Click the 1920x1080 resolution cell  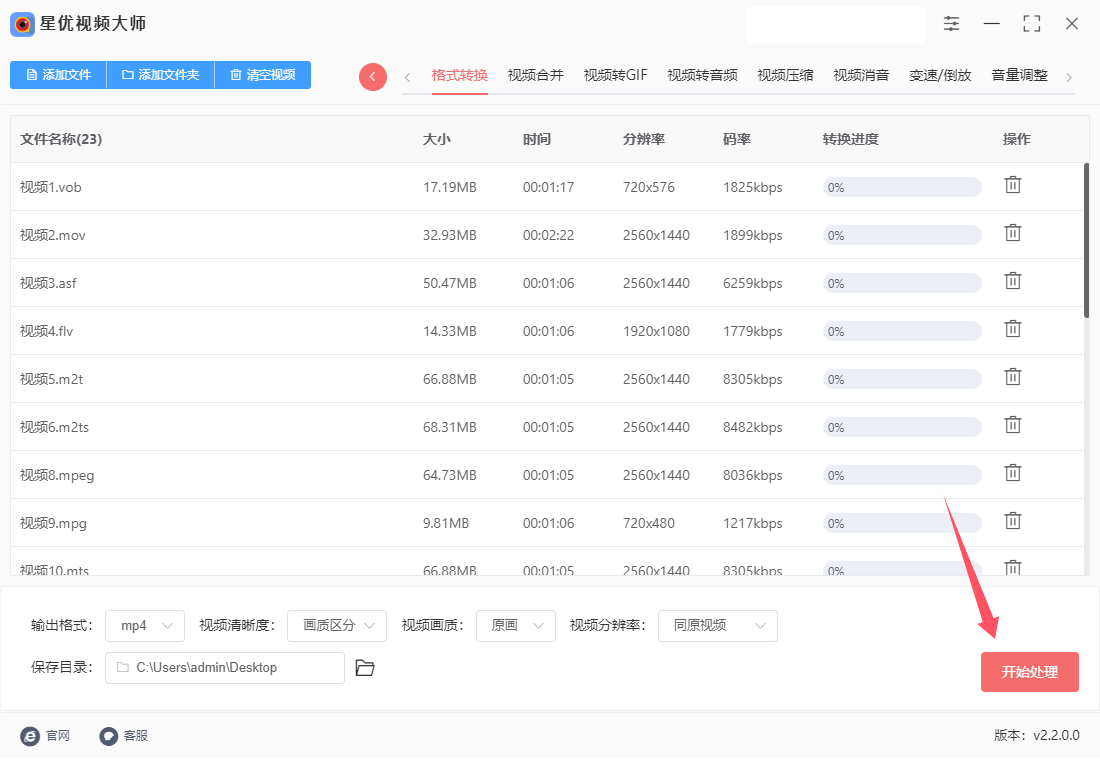tap(656, 331)
